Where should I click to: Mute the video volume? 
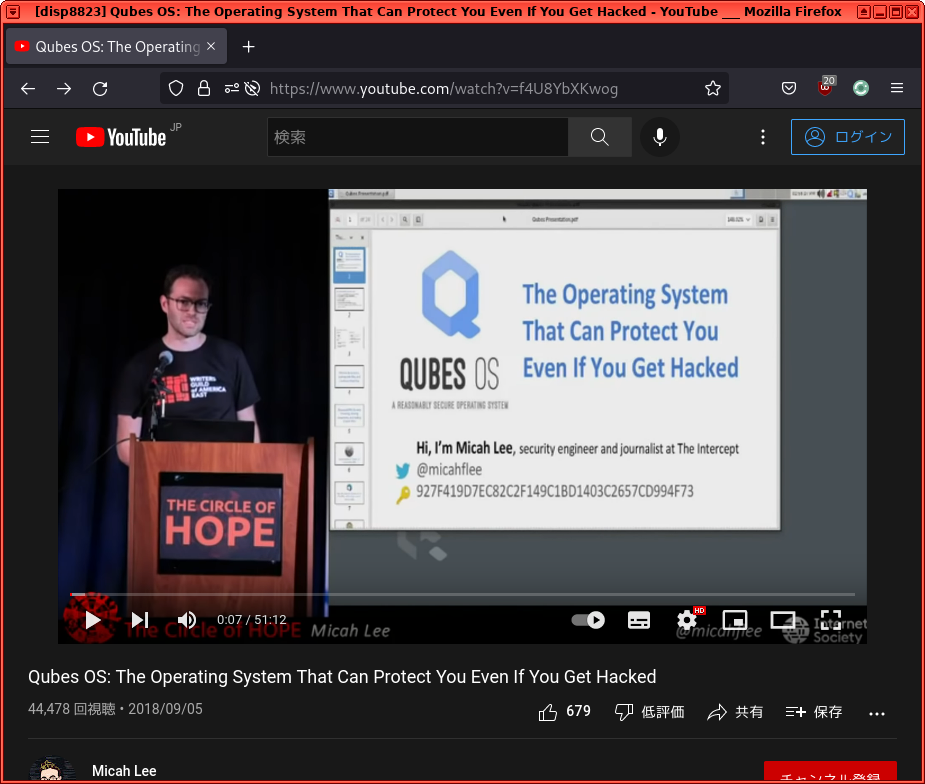click(x=186, y=620)
